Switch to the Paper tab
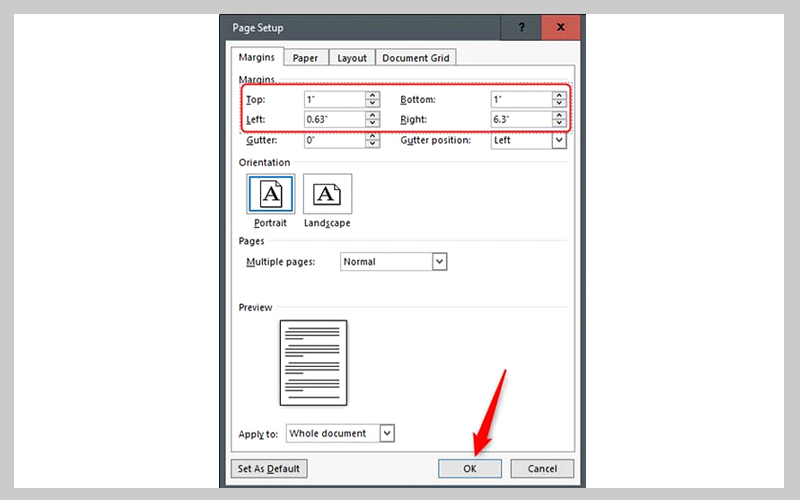The image size is (800, 500). point(305,58)
